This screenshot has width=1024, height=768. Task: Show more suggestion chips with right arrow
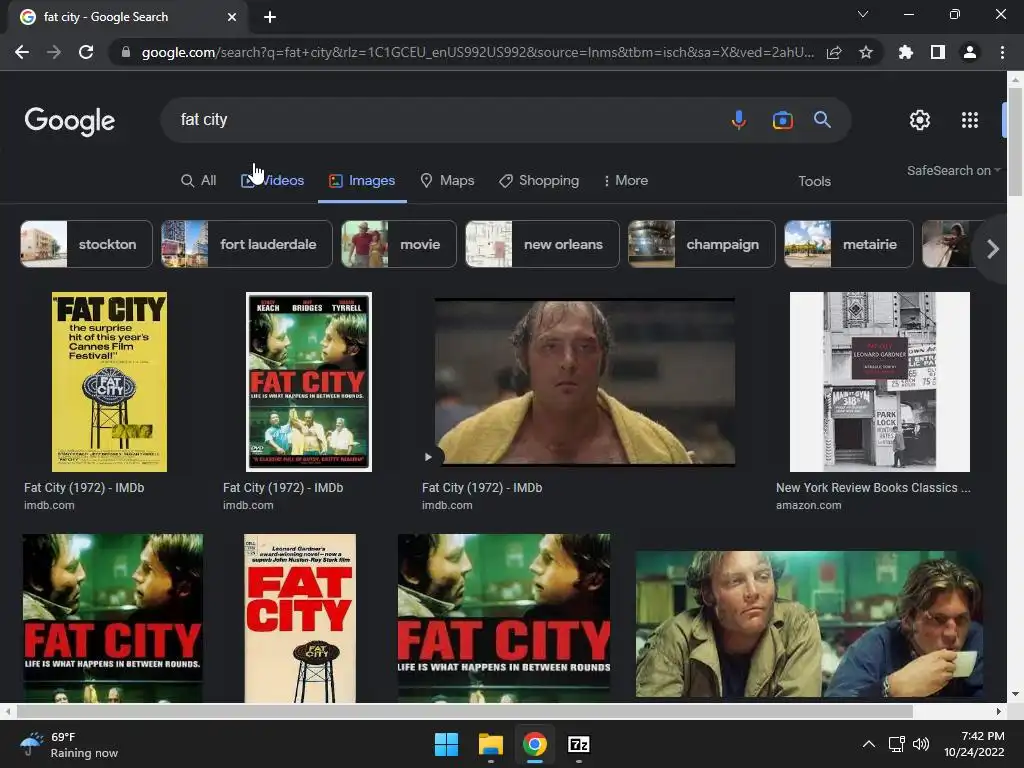[992, 249]
